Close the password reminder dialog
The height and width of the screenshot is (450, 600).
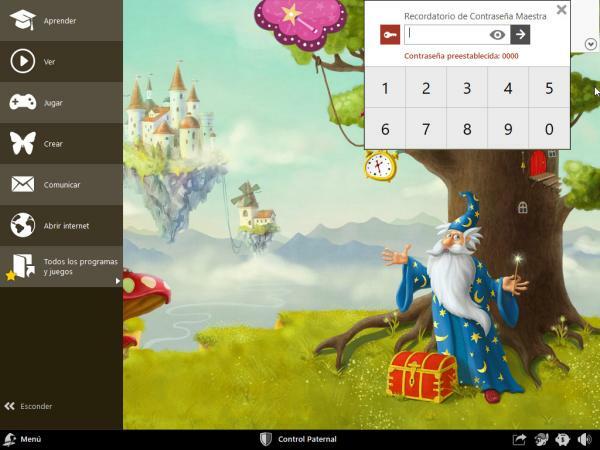point(561,10)
